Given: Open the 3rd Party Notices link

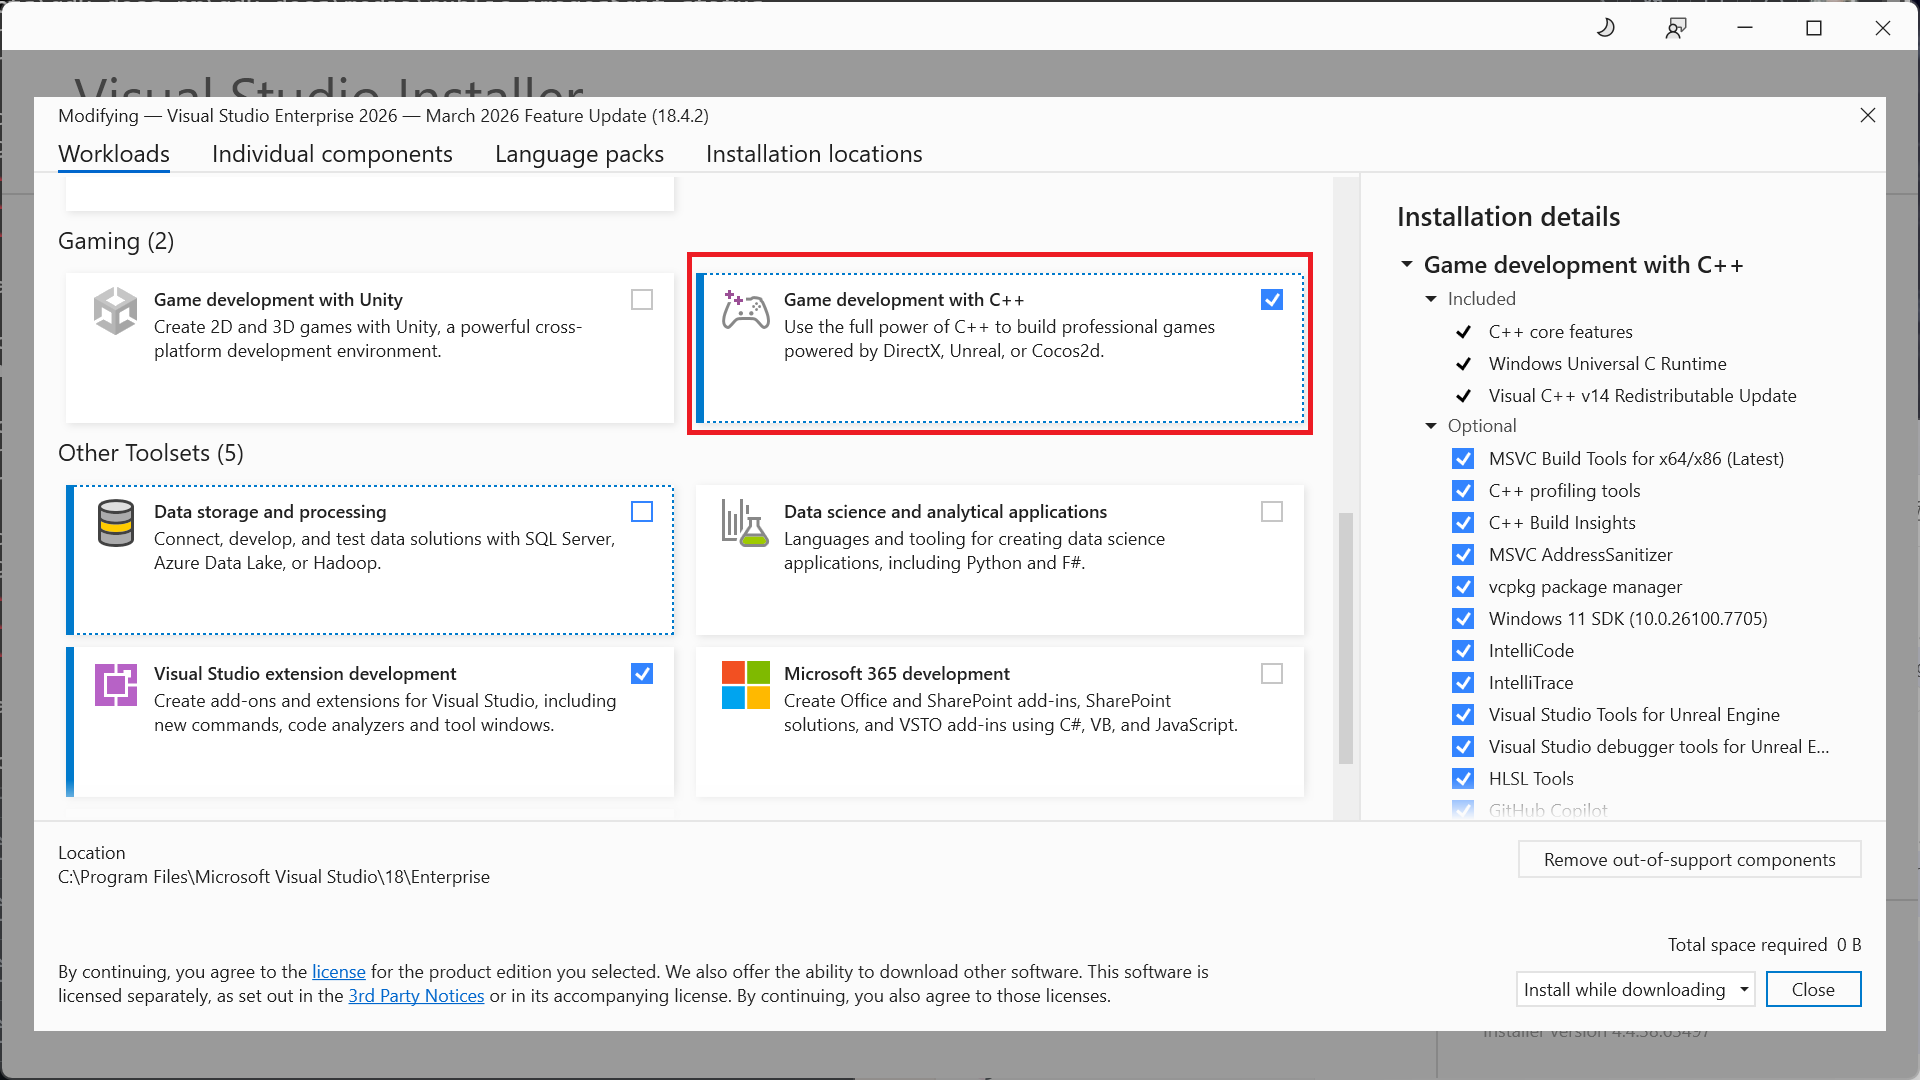Looking at the screenshot, I should coord(416,996).
